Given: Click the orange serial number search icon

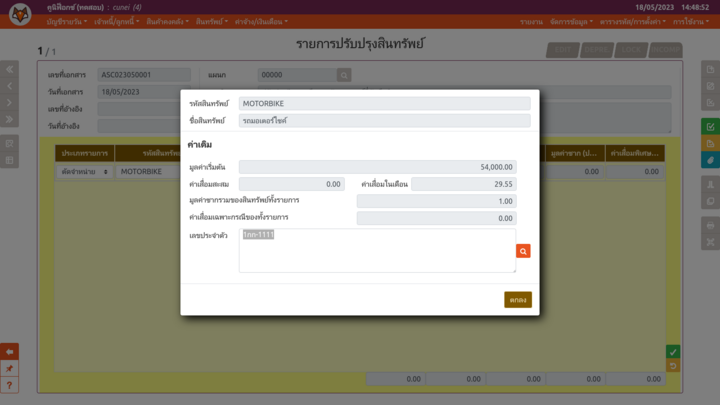Looking at the screenshot, I should pos(523,251).
